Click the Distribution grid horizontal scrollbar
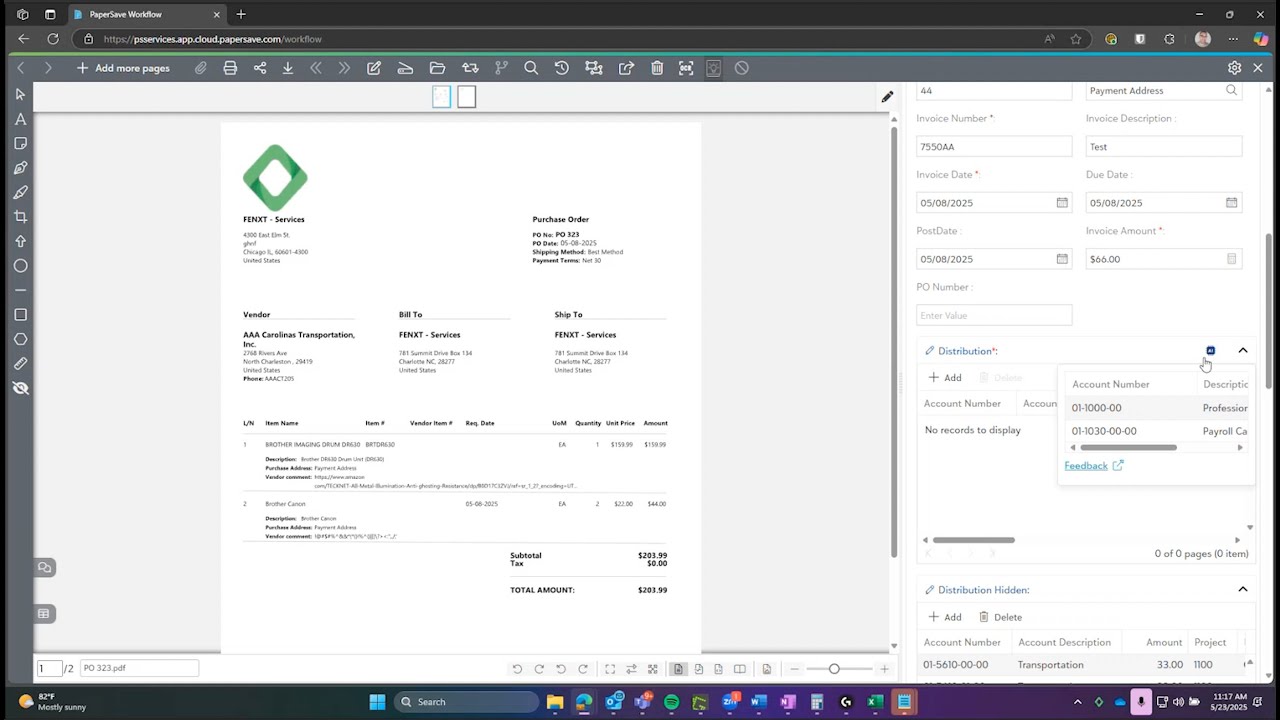 coord(974,540)
